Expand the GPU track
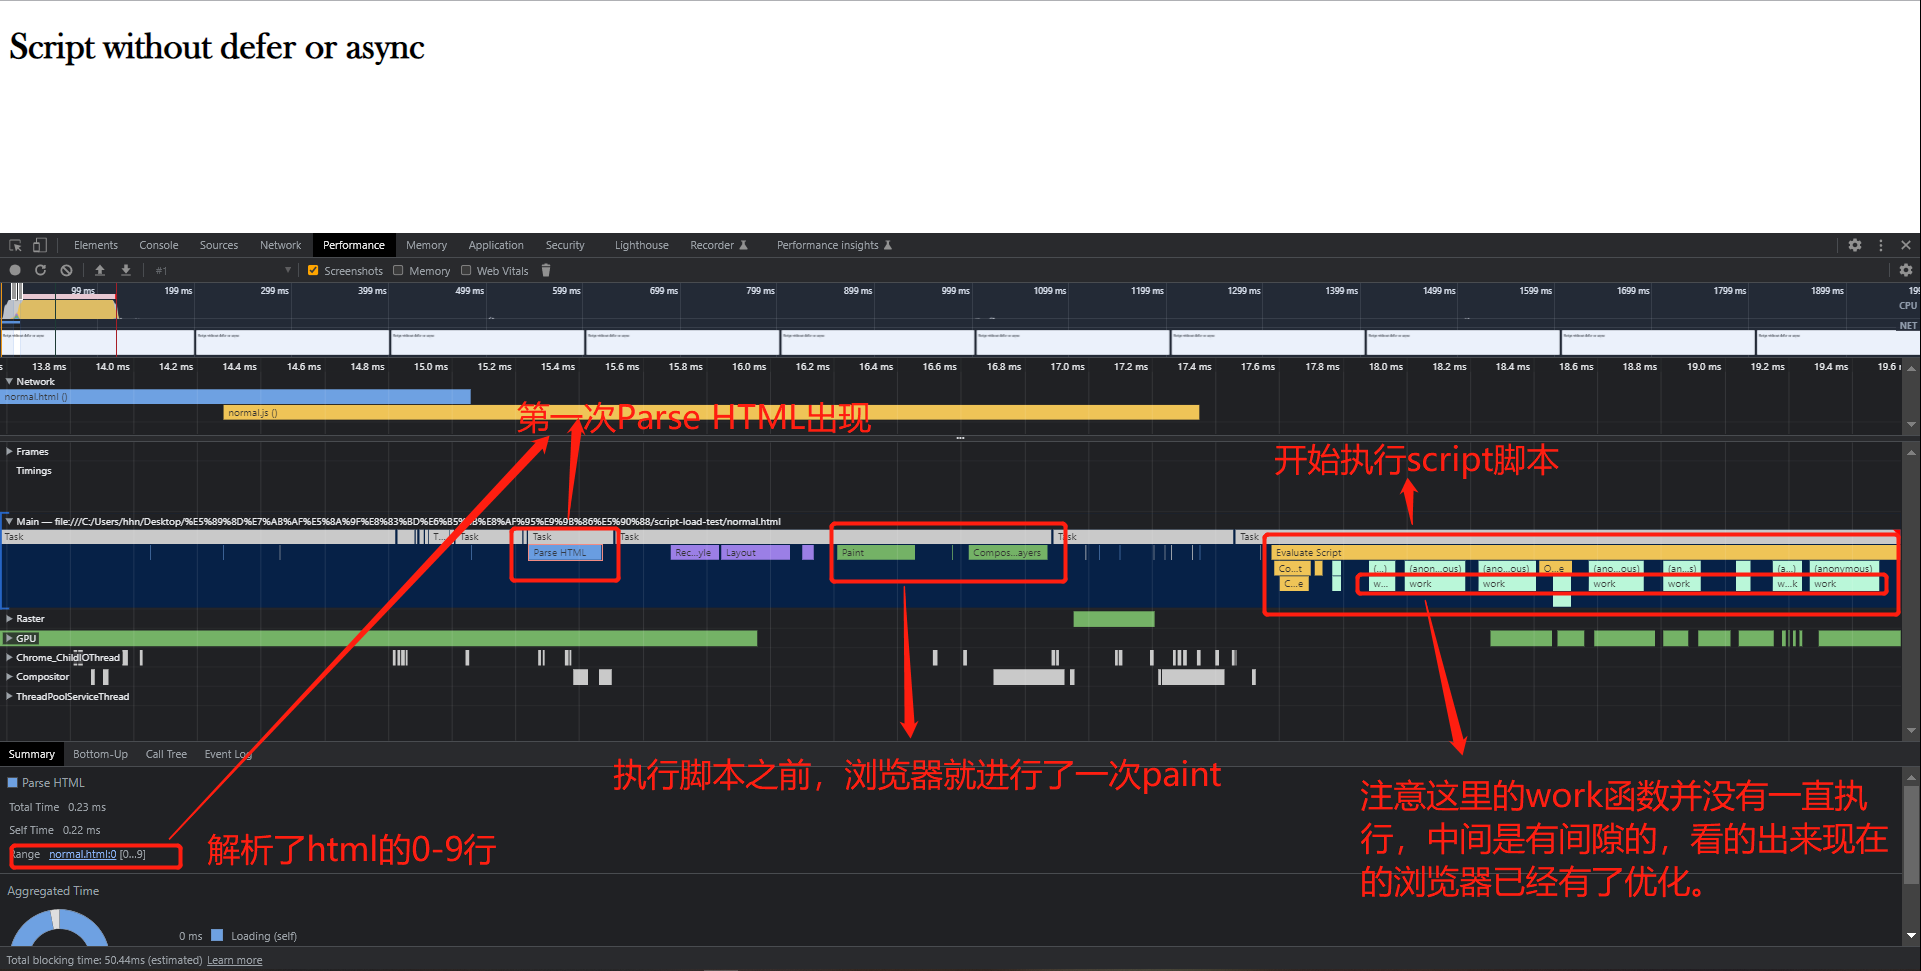Image resolution: width=1921 pixels, height=971 pixels. (9, 638)
